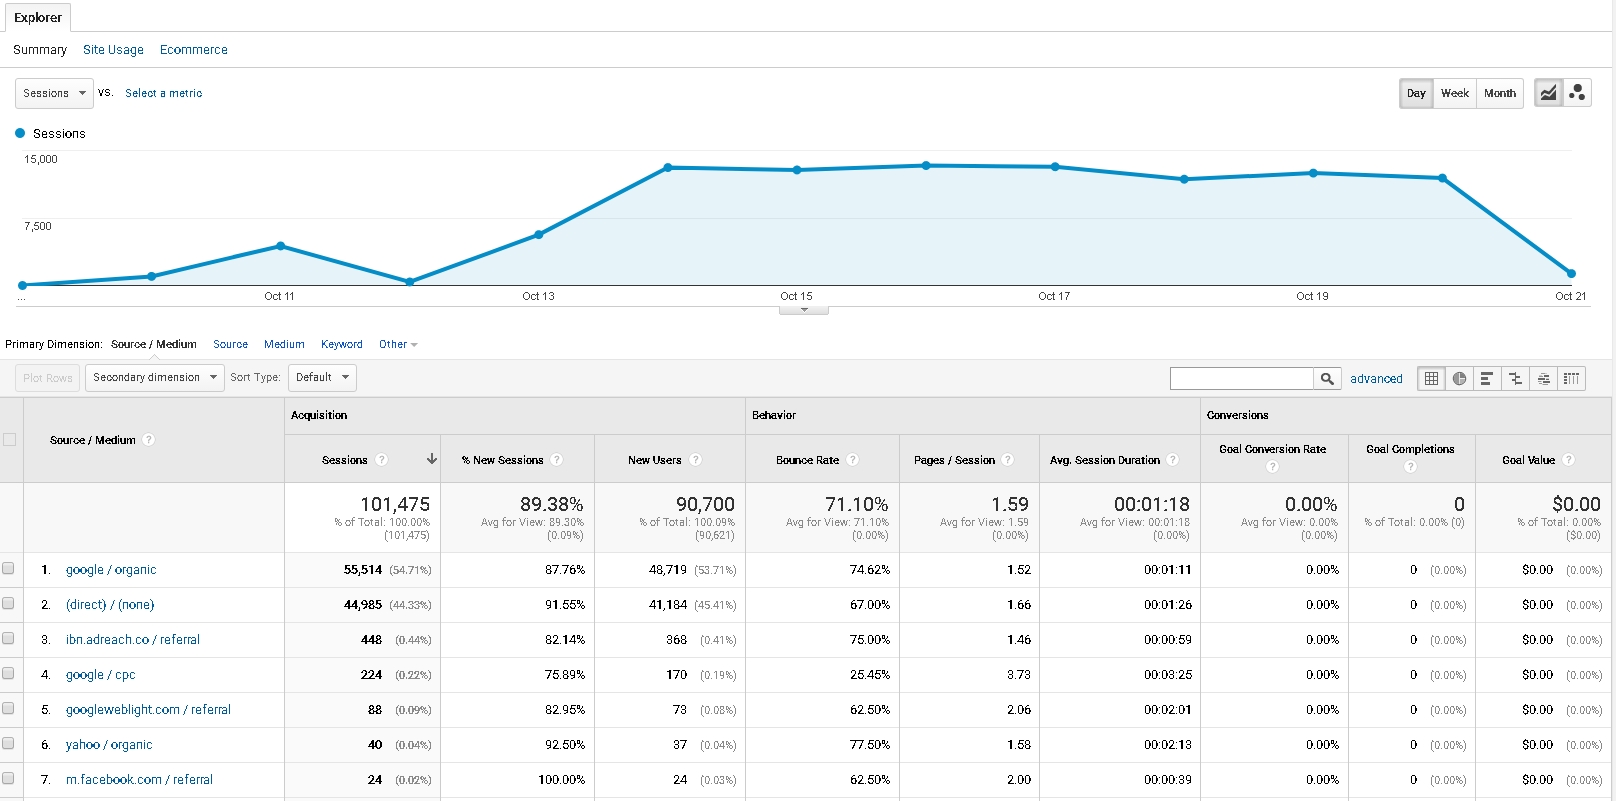
Task: Open help icon for Goal Completions
Action: click(x=1411, y=467)
